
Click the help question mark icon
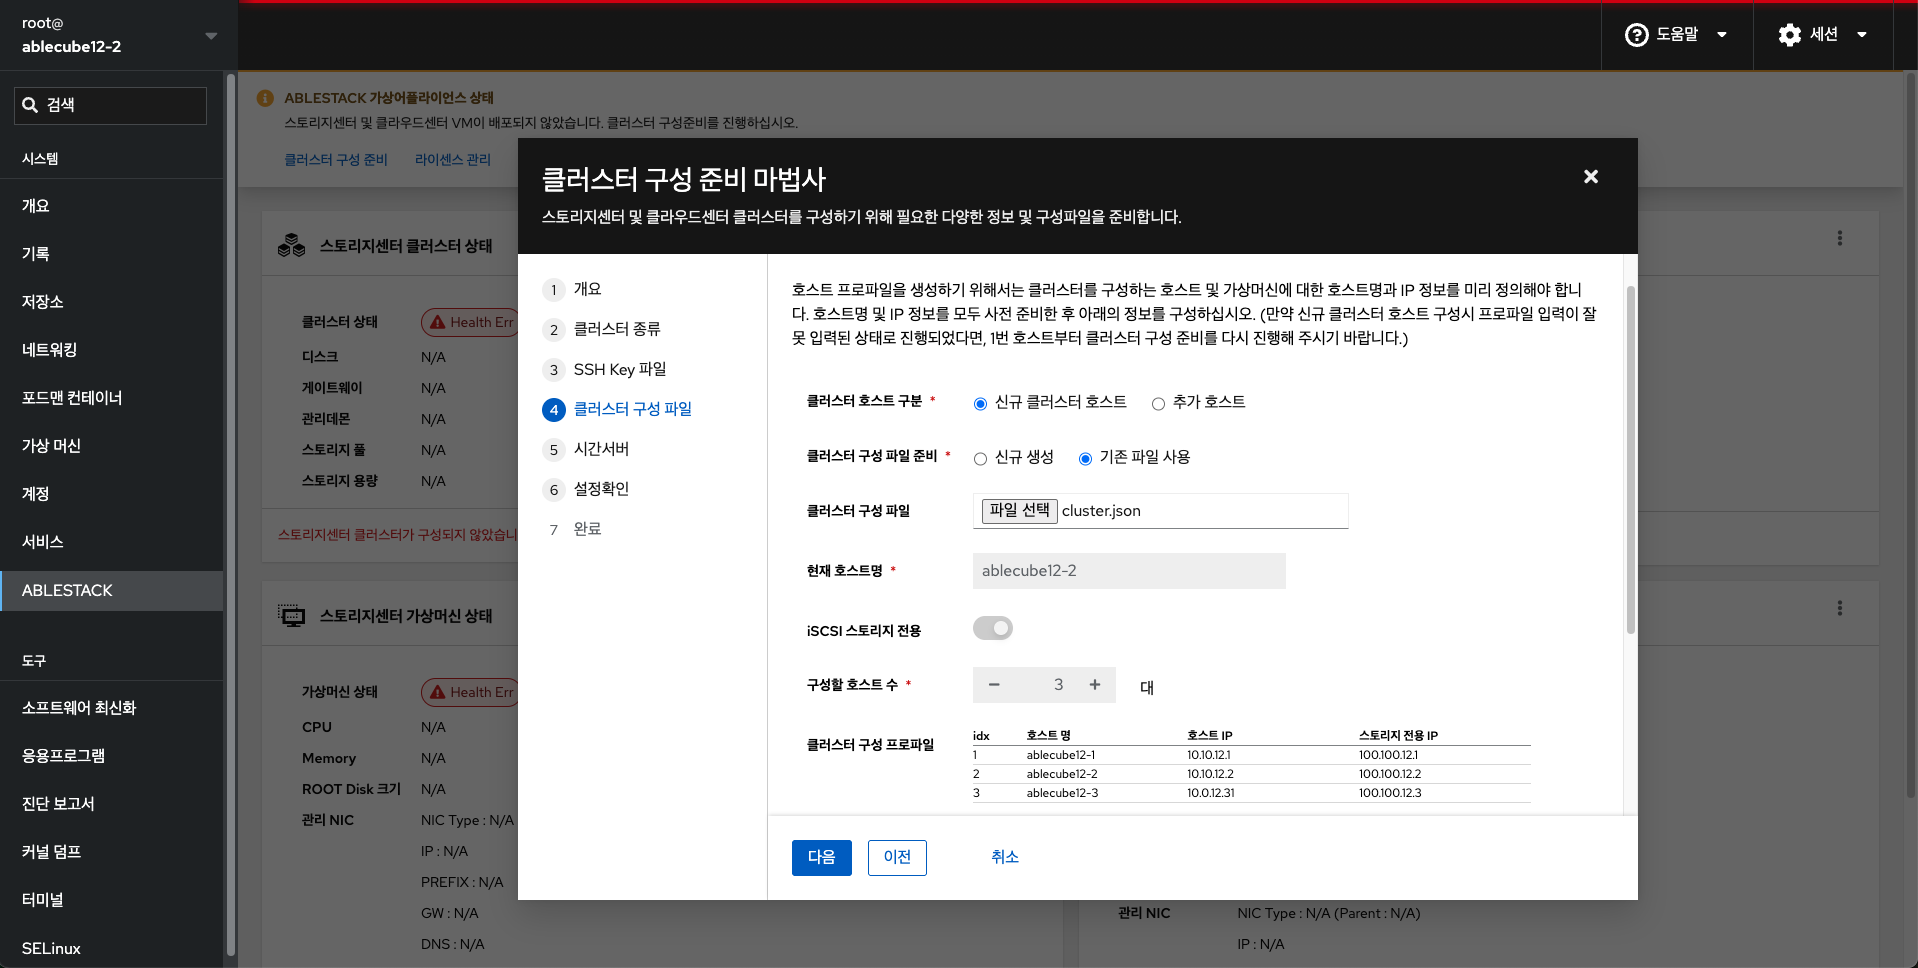click(x=1636, y=35)
